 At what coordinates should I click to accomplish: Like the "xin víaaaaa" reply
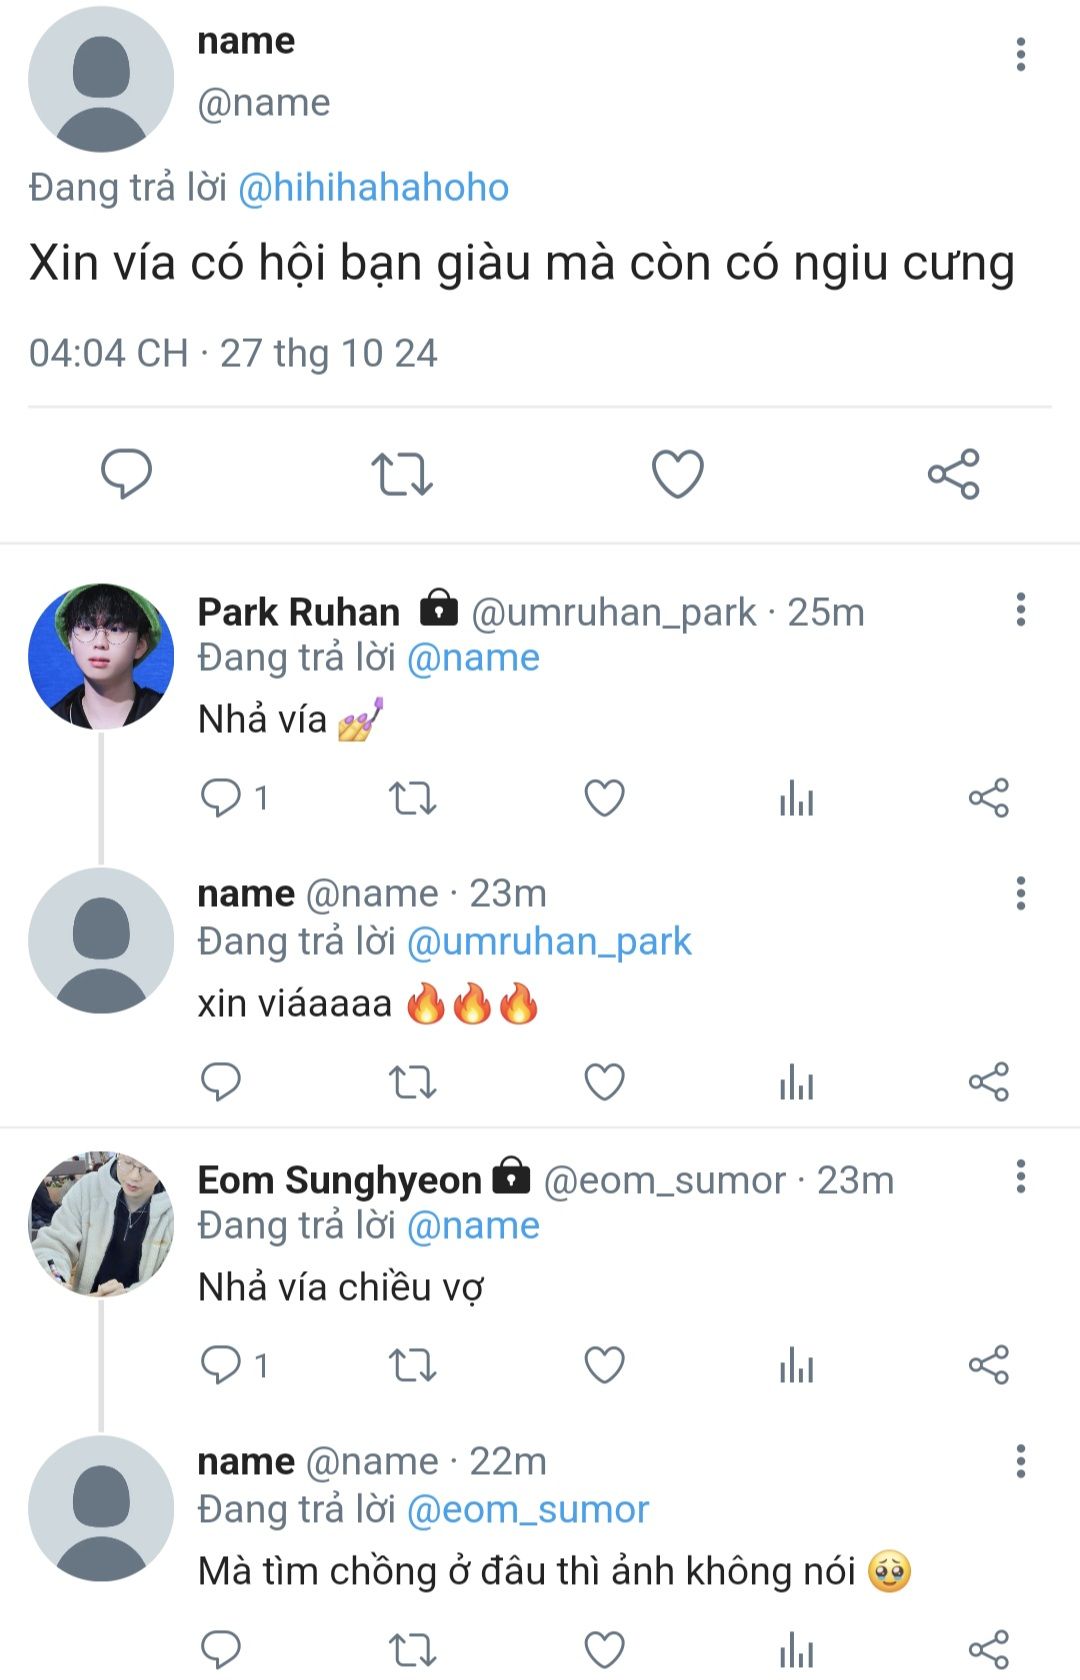tap(604, 1082)
